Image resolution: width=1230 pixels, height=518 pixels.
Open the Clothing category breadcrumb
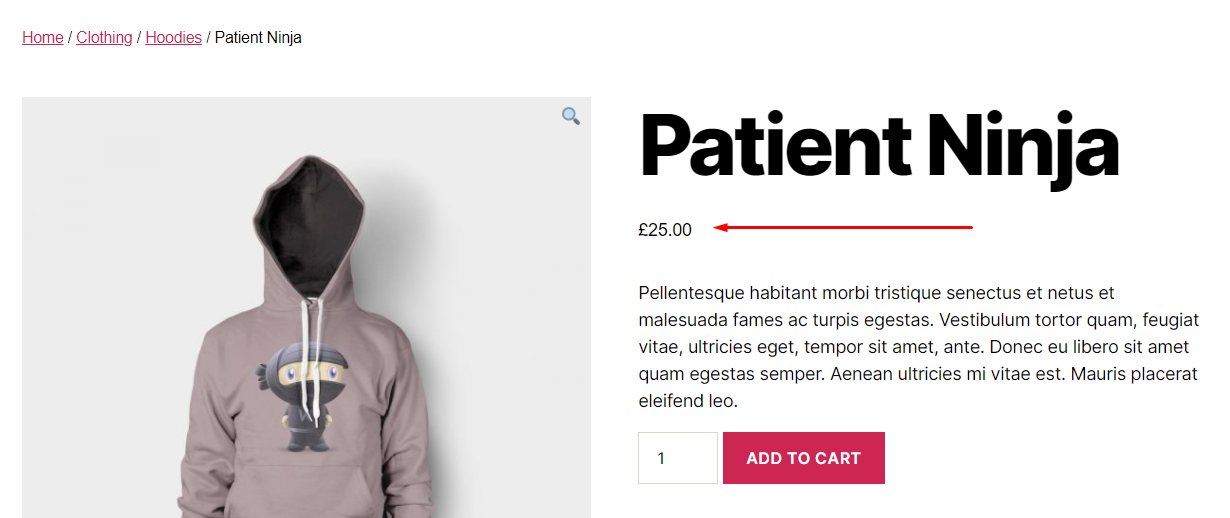(104, 38)
